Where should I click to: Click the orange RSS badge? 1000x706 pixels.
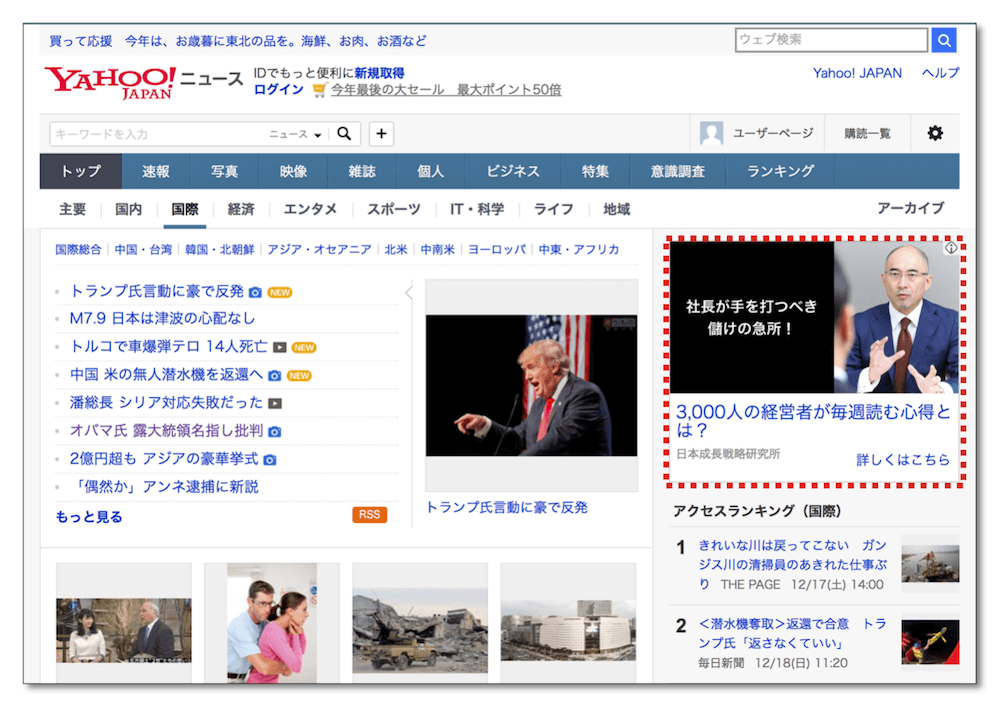click(369, 515)
